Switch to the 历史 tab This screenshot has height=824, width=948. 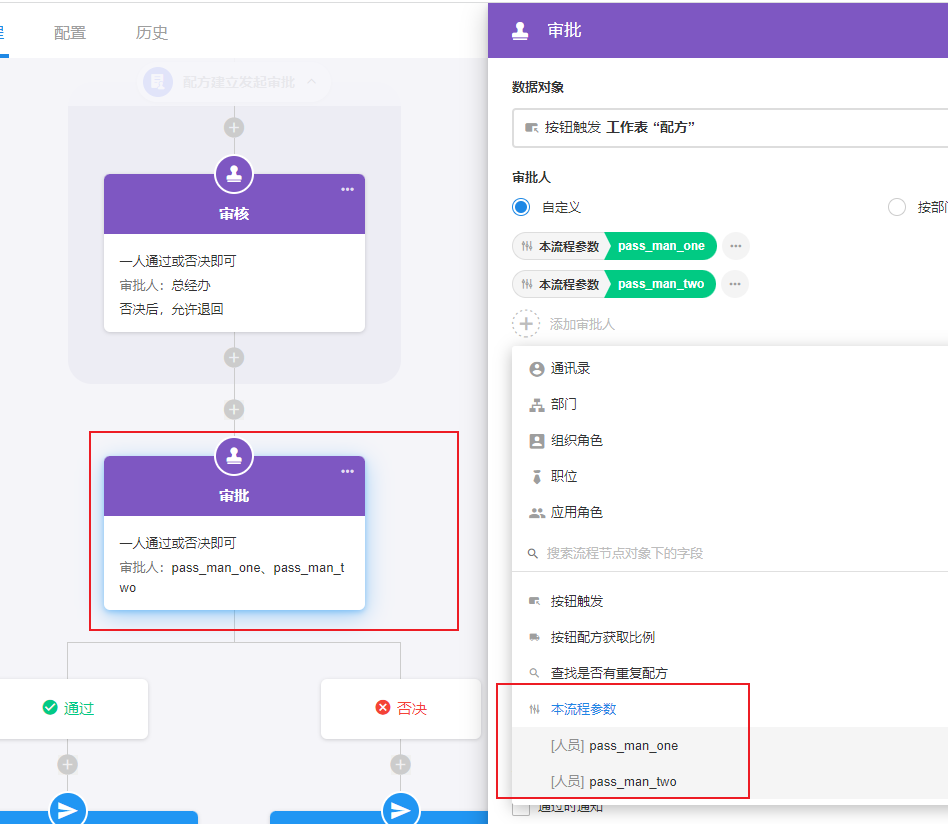pos(152,33)
